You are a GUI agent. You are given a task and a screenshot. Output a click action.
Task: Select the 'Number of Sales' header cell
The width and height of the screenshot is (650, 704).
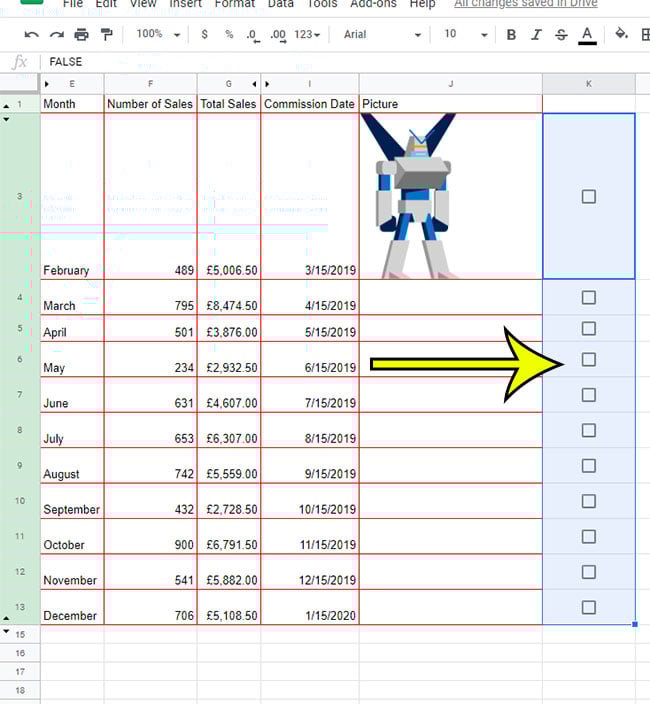[x=150, y=104]
